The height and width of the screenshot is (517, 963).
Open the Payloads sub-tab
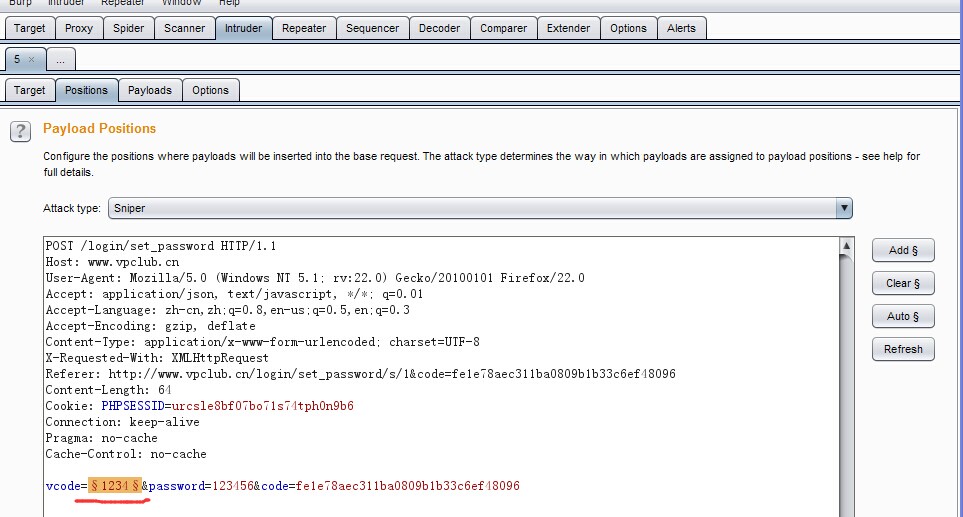click(150, 90)
